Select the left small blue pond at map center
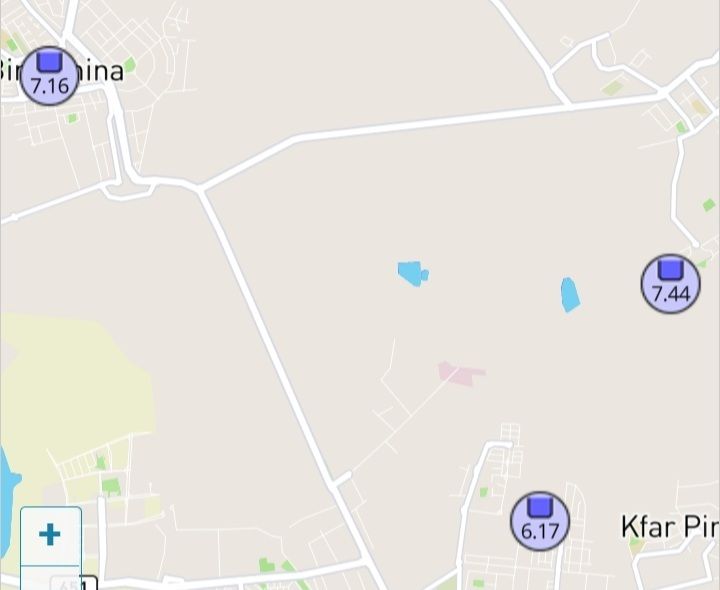The height and width of the screenshot is (590, 720). pyautogui.click(x=413, y=274)
